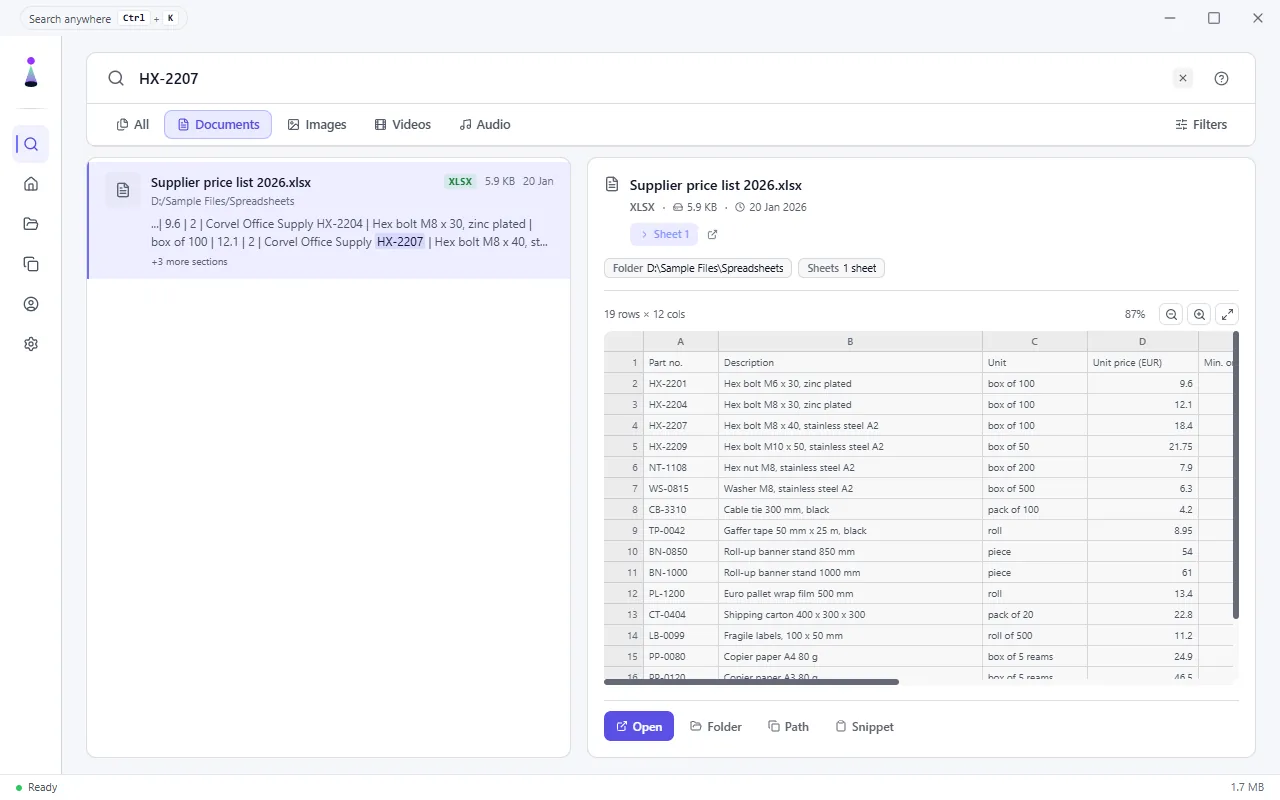
Task: Click the cell "Gaffer tape 50 mm x 25 m, black"
Action: click(850, 531)
